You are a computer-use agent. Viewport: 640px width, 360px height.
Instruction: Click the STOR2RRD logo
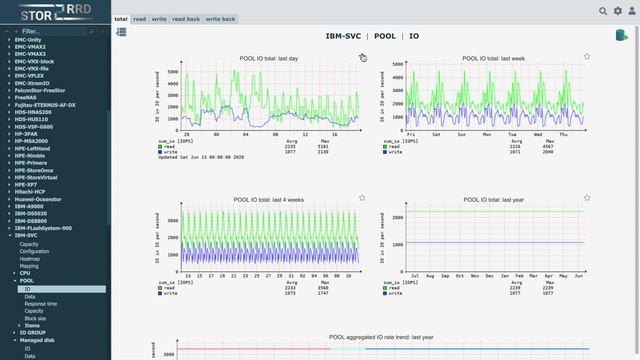click(56, 12)
